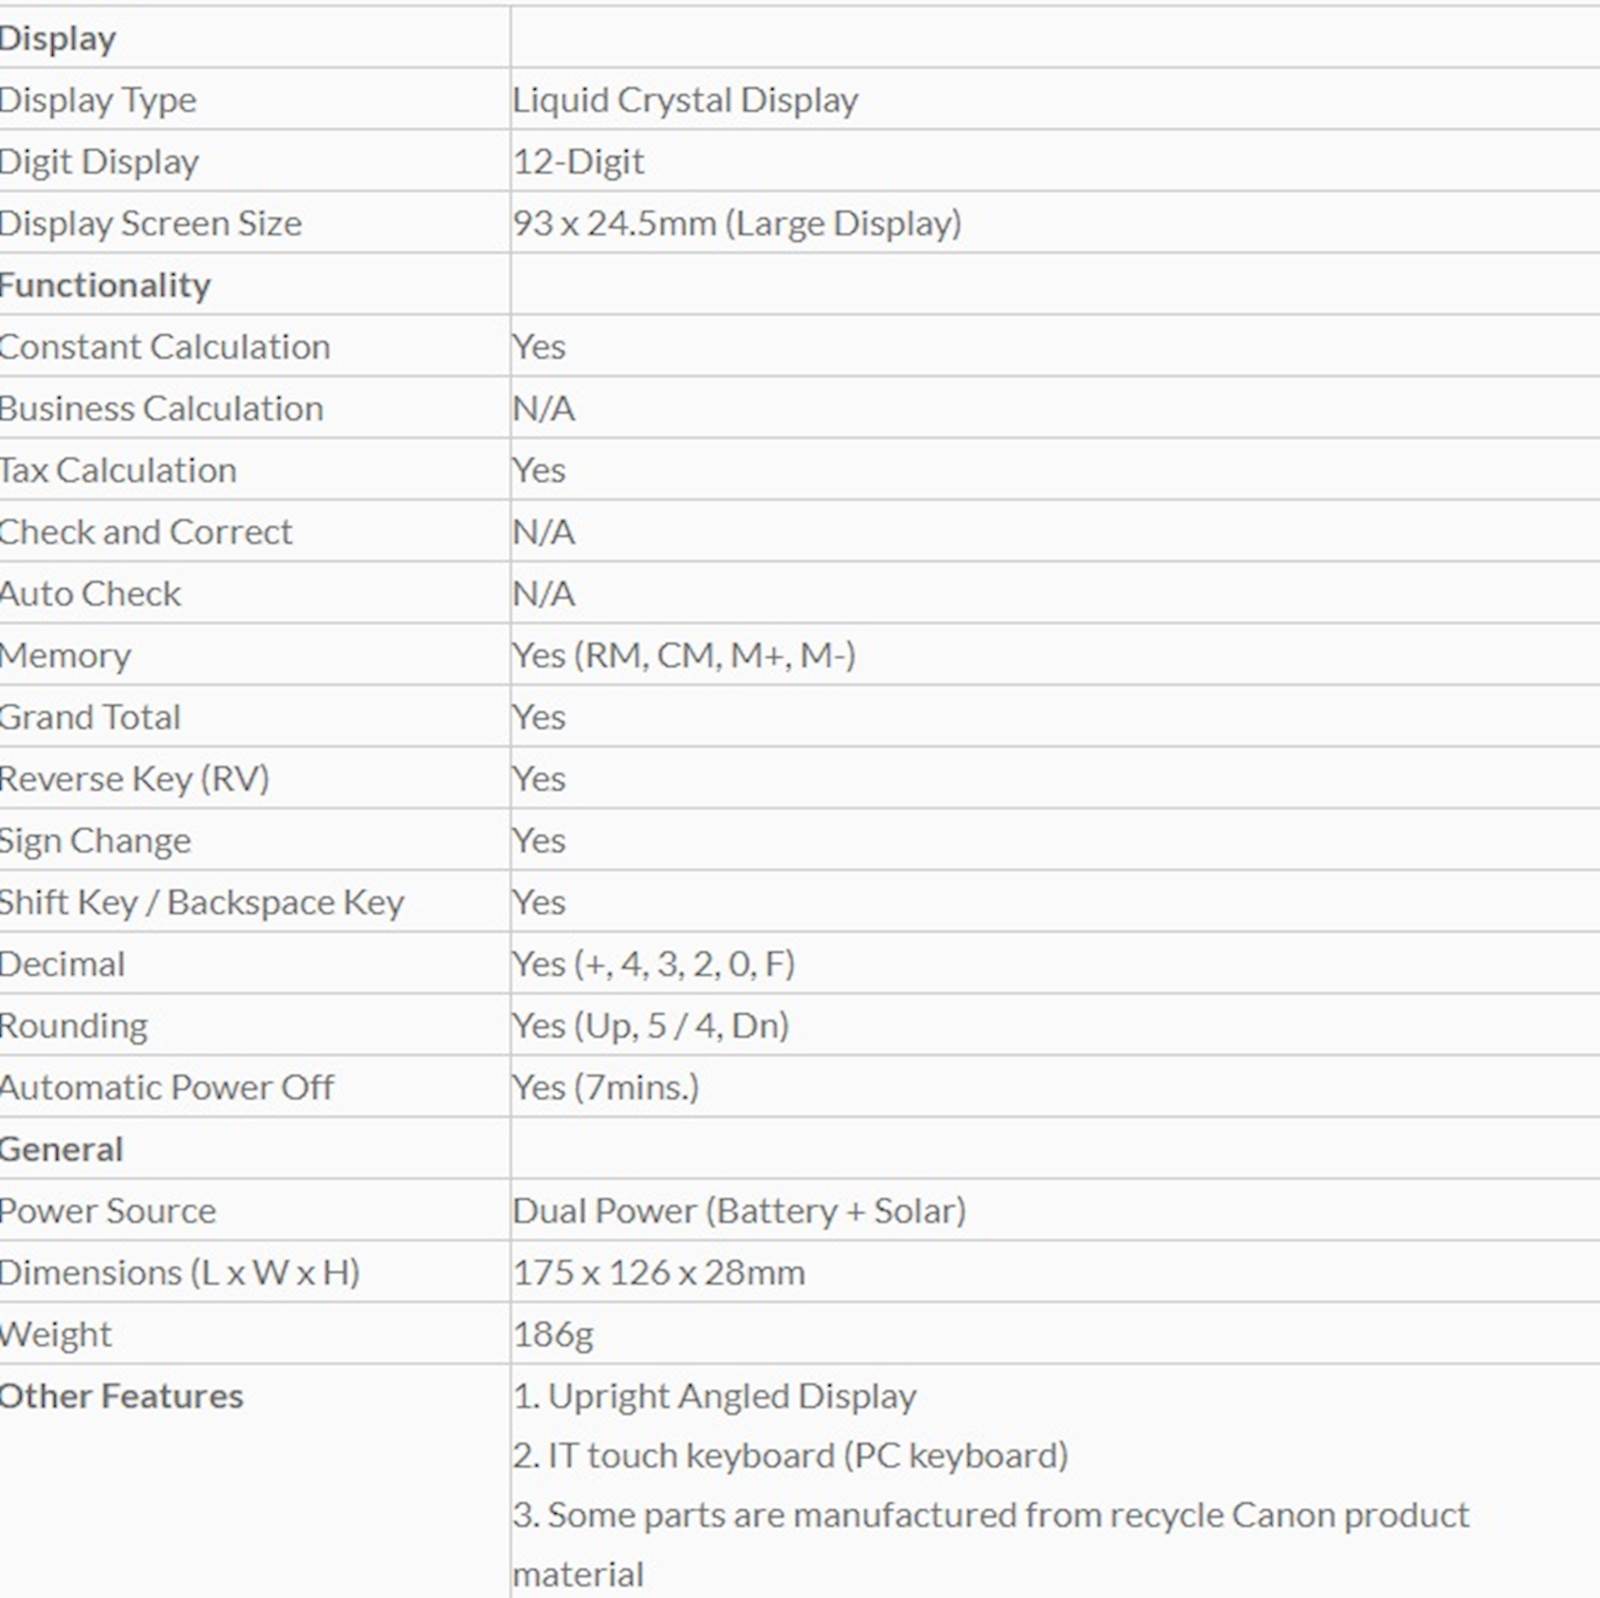Select the Liquid Crystal Display value
The image size is (1600, 1598).
(x=685, y=100)
